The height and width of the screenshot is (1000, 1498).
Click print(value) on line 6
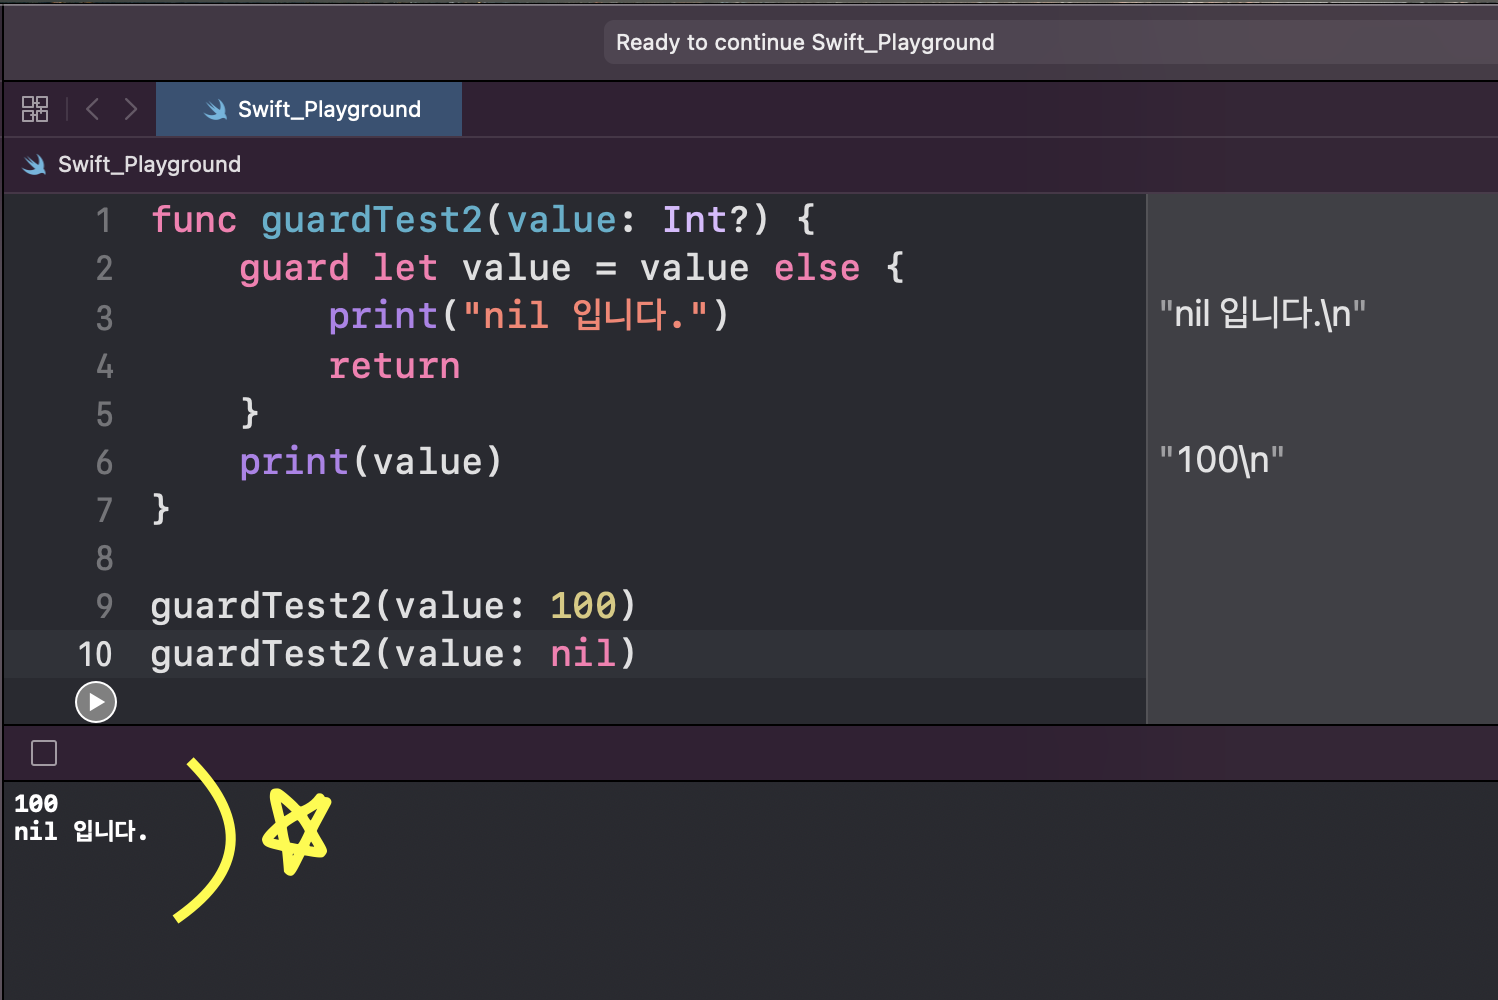coord(370,461)
